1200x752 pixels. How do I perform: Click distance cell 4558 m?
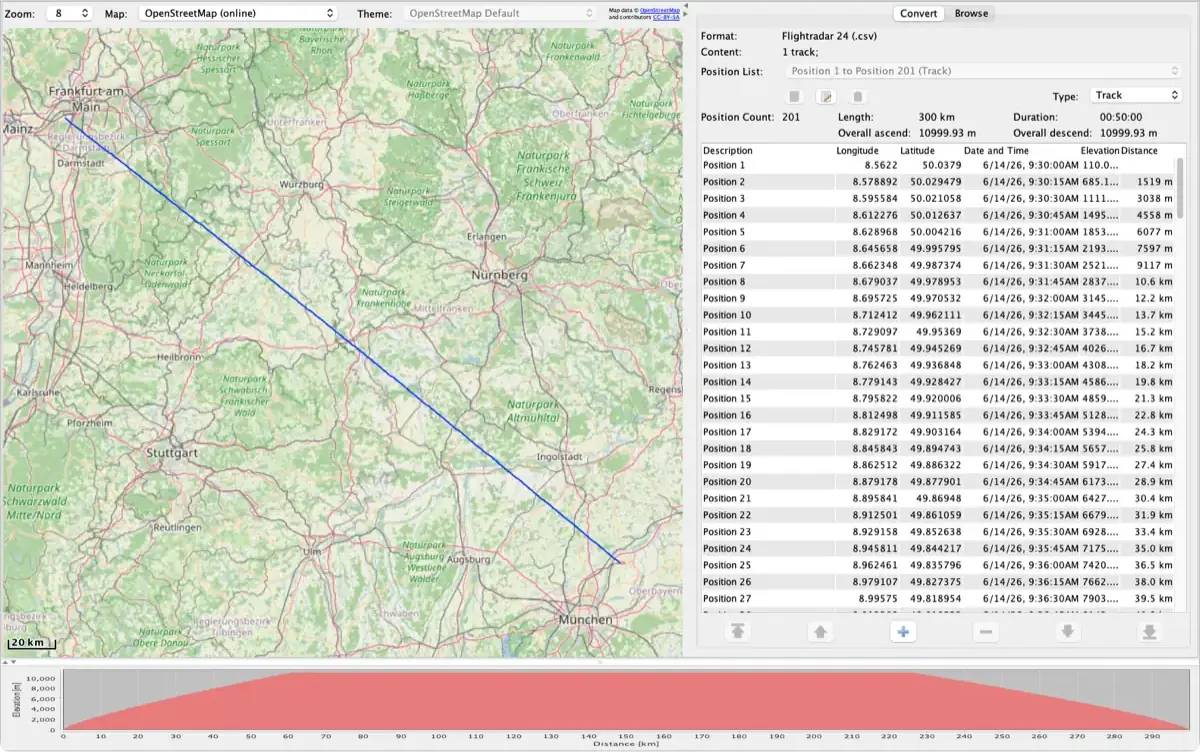pos(1154,215)
